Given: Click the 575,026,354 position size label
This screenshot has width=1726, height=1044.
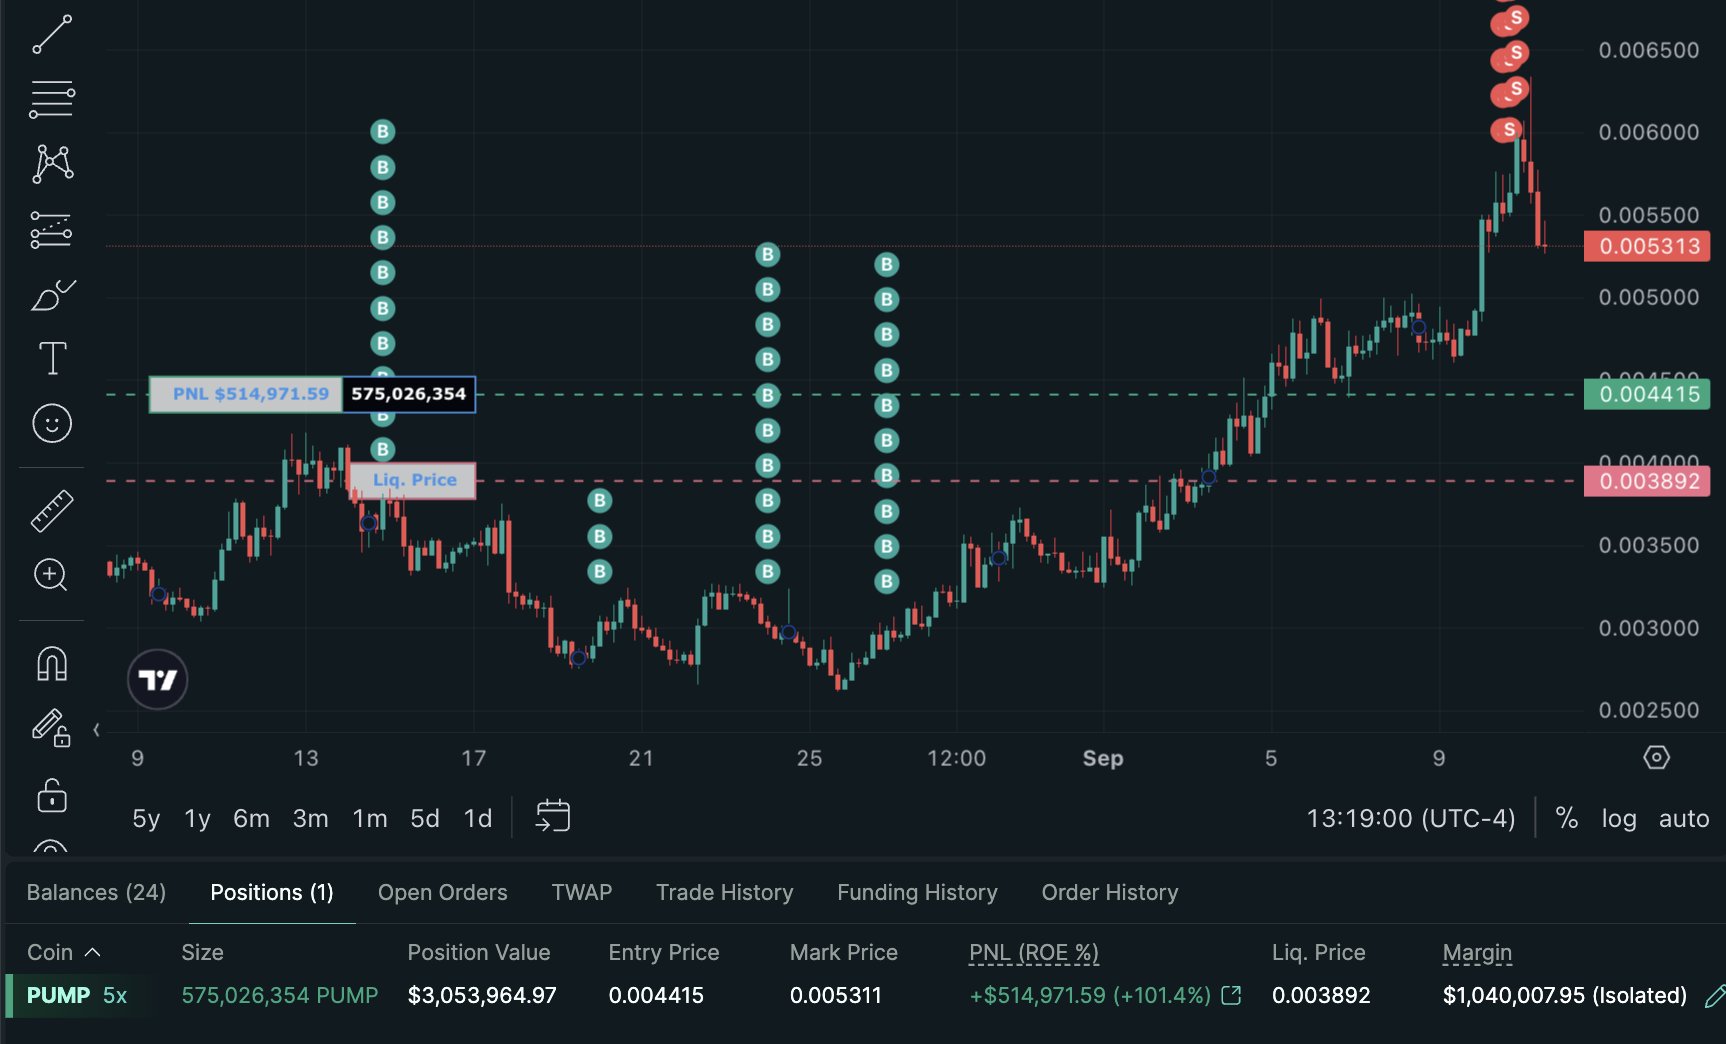Looking at the screenshot, I should pyautogui.click(x=408, y=394).
